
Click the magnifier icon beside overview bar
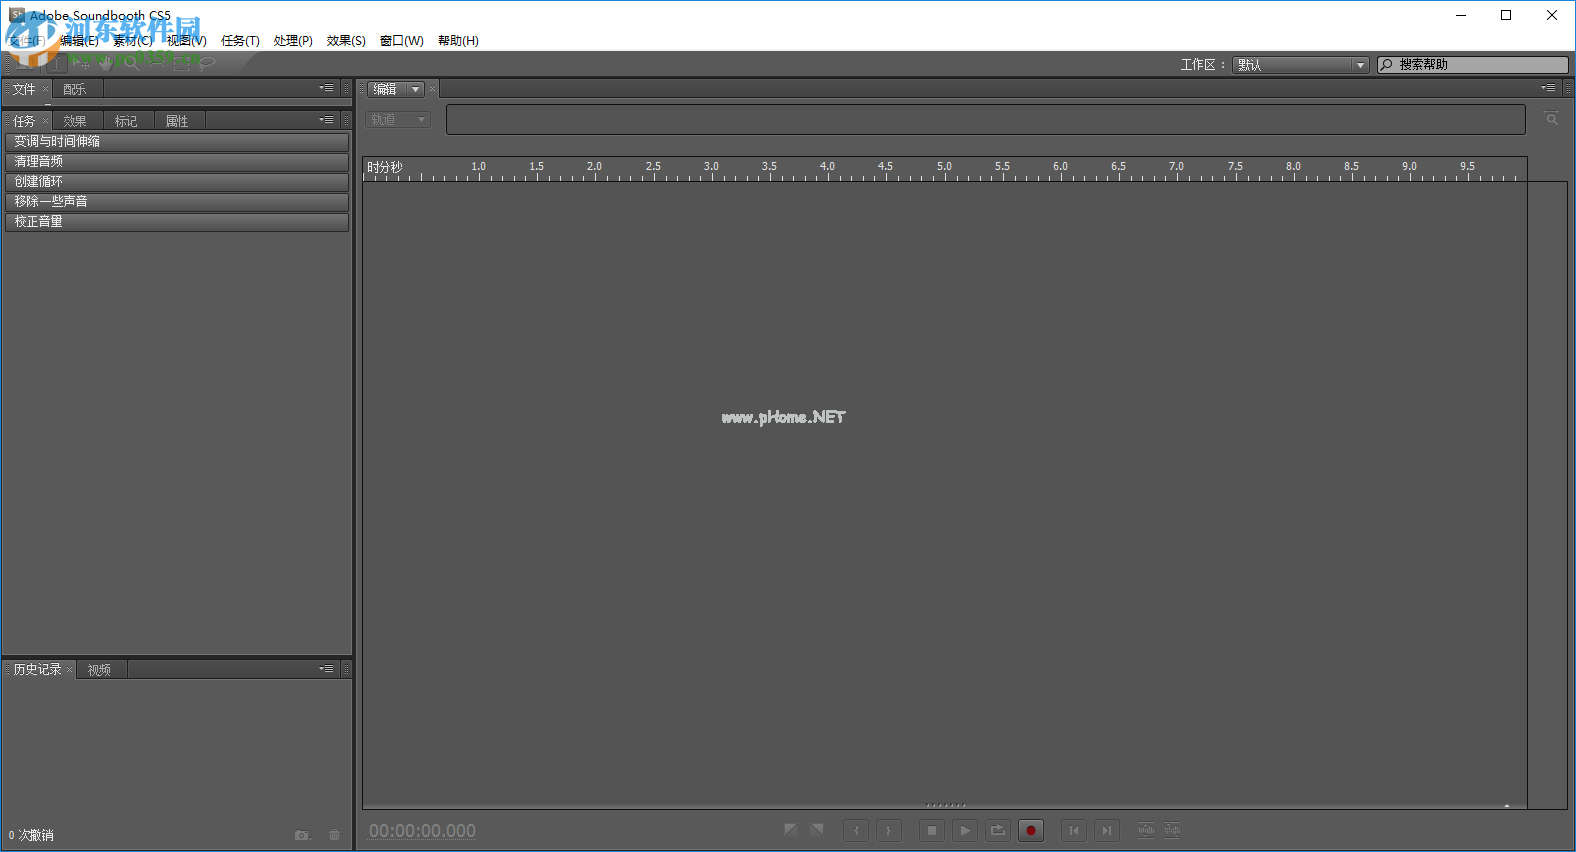pyautogui.click(x=1552, y=119)
